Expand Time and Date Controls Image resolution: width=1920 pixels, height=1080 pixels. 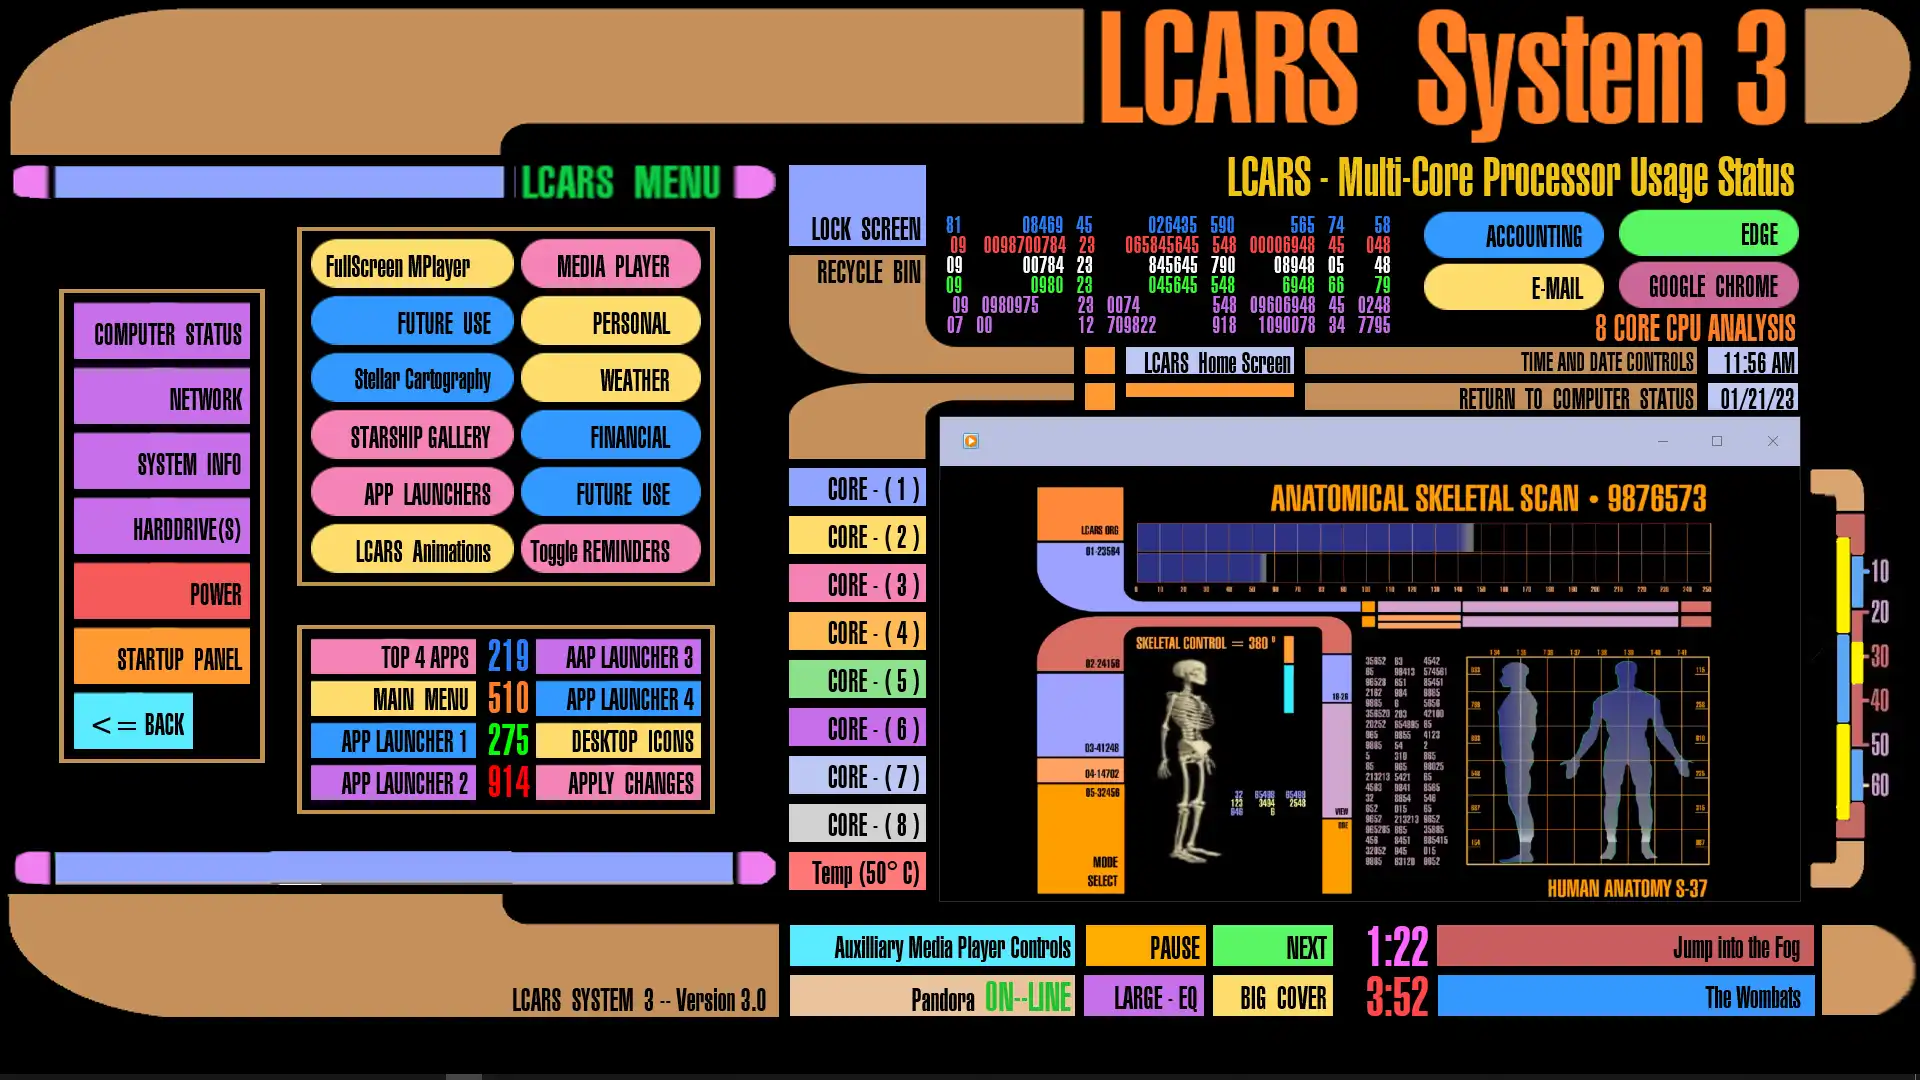tap(1569, 363)
